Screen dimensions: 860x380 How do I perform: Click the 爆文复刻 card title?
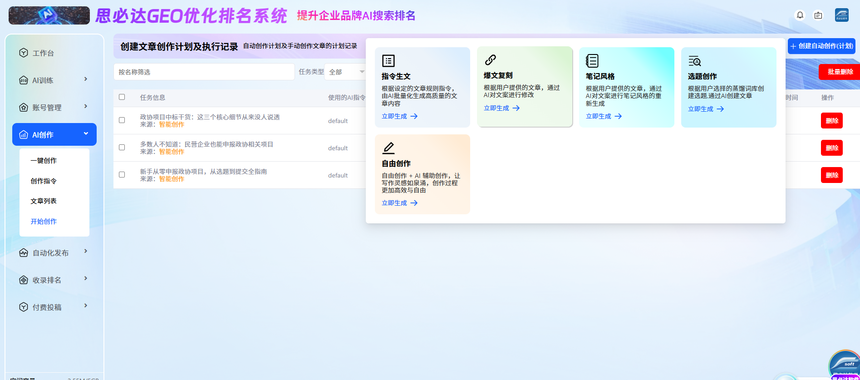click(498, 75)
